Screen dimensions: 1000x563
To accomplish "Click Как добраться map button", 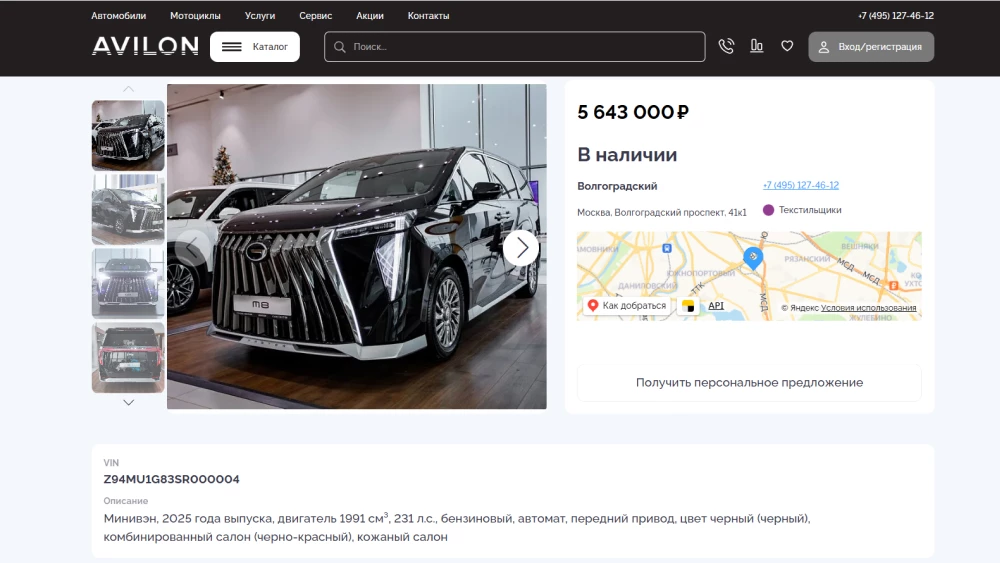I will coord(626,305).
